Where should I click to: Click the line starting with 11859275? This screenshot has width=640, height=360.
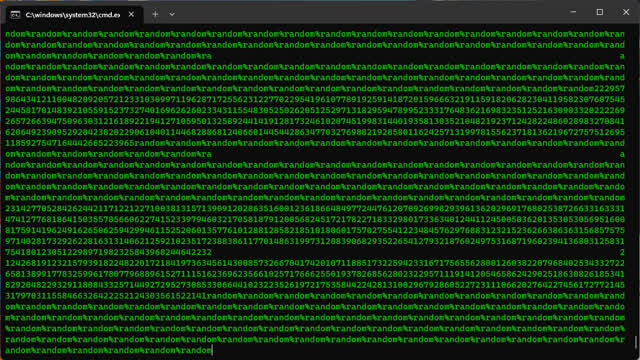tap(315, 143)
